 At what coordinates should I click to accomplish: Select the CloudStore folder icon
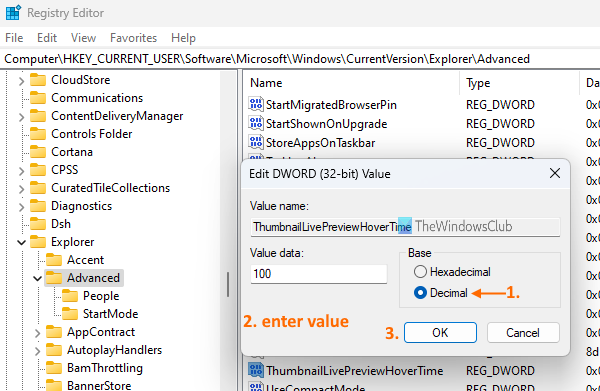[38, 80]
